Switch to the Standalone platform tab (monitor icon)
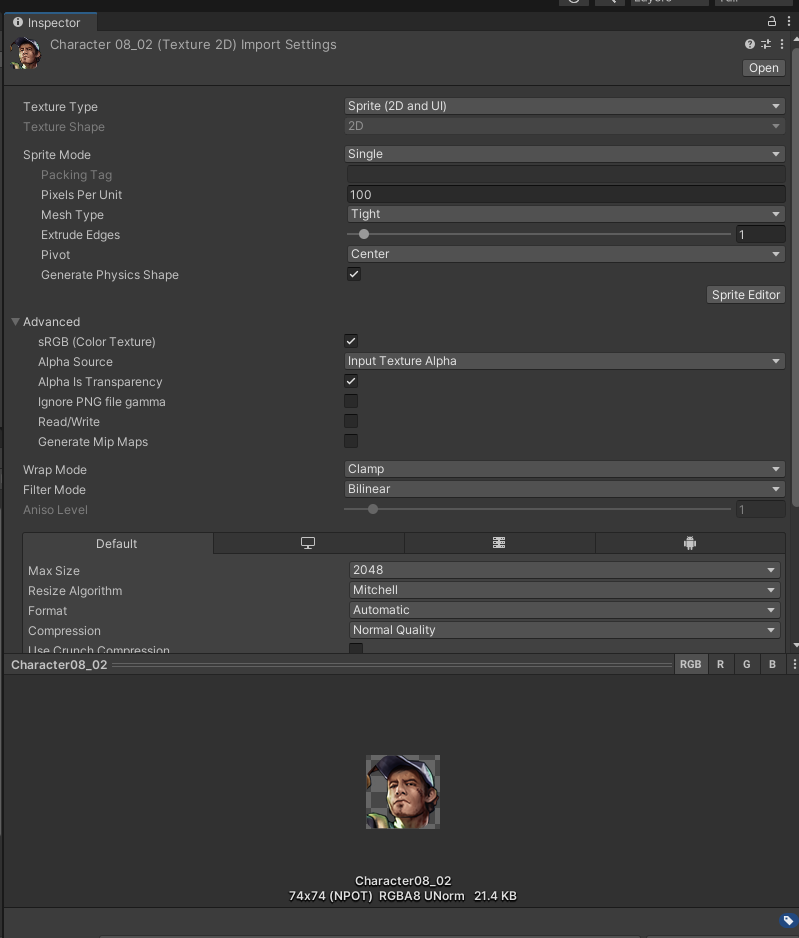The image size is (799, 938). 306,543
